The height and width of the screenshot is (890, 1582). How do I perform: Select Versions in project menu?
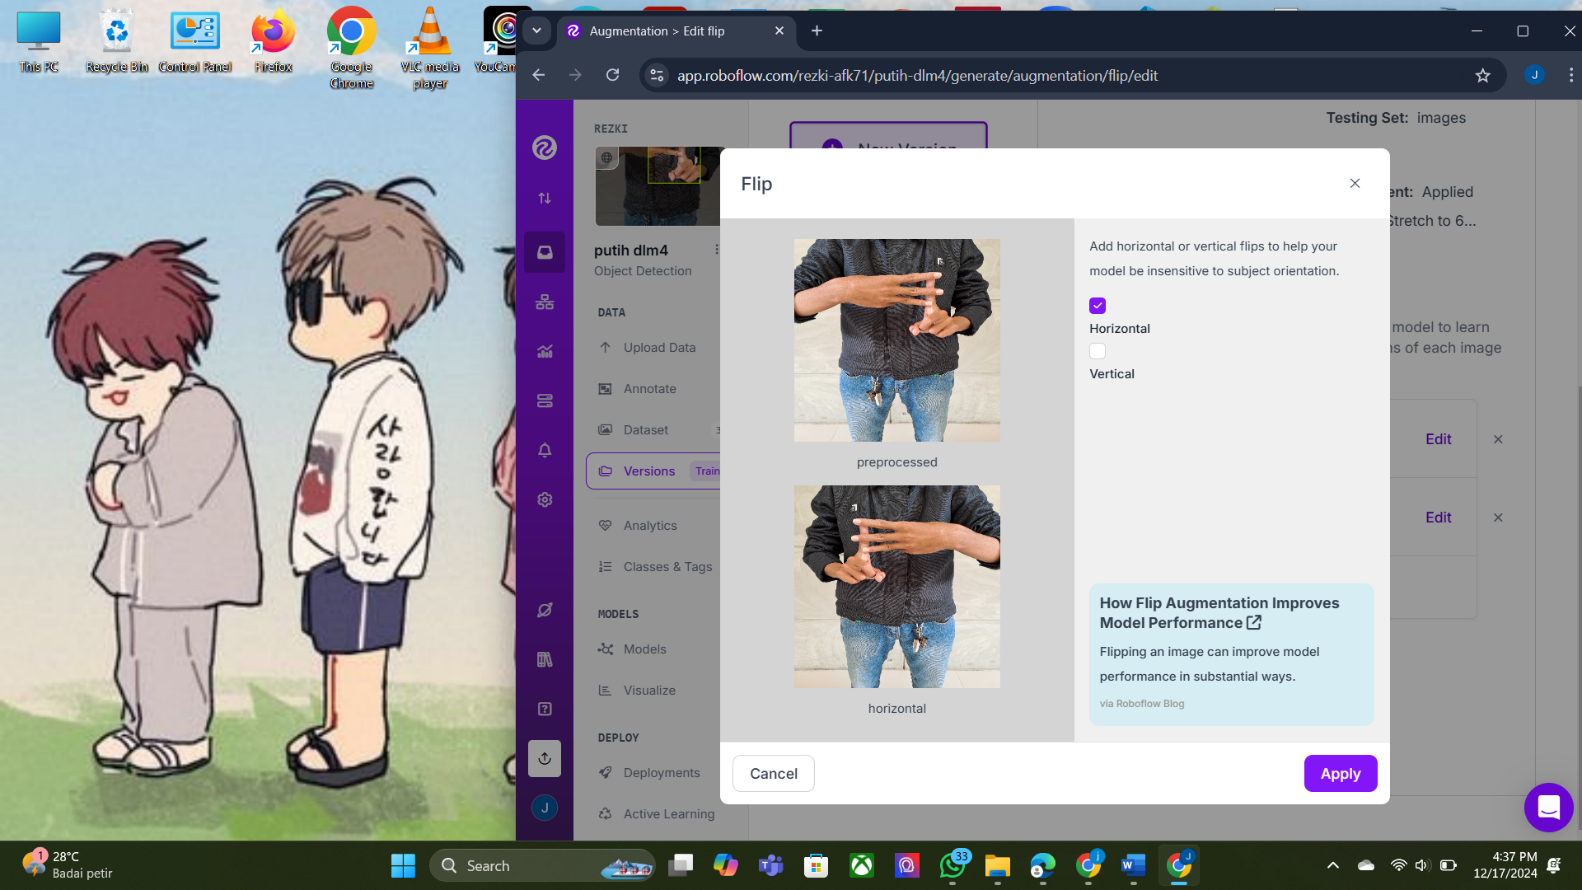pyautogui.click(x=652, y=471)
